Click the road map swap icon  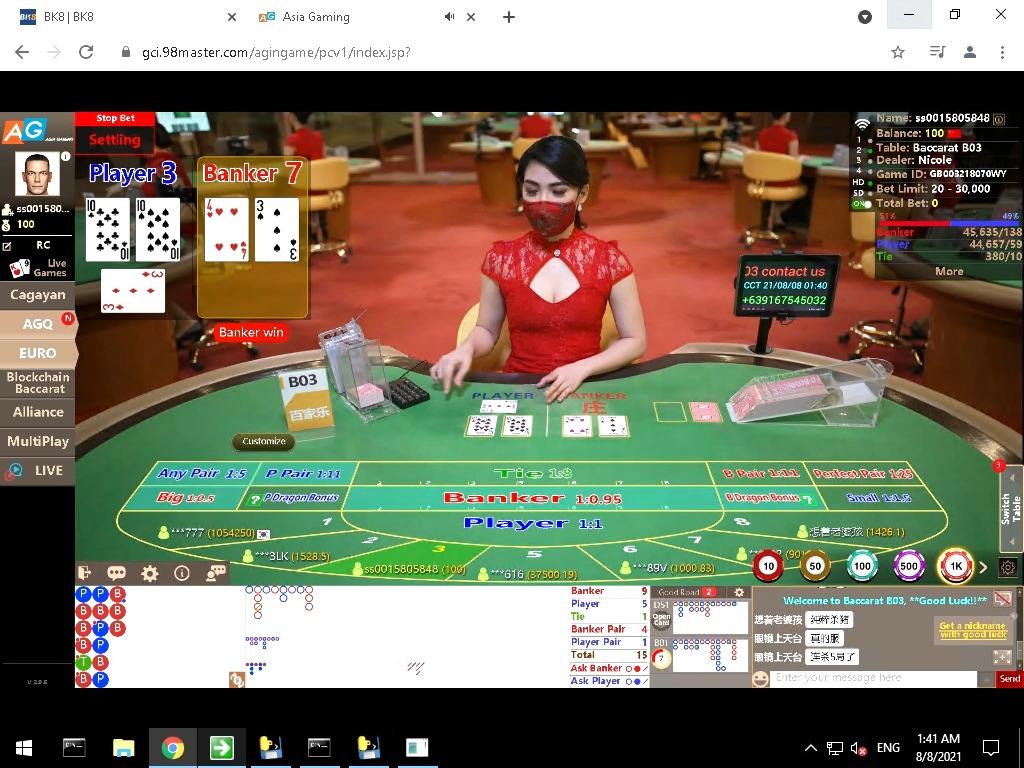(237, 679)
